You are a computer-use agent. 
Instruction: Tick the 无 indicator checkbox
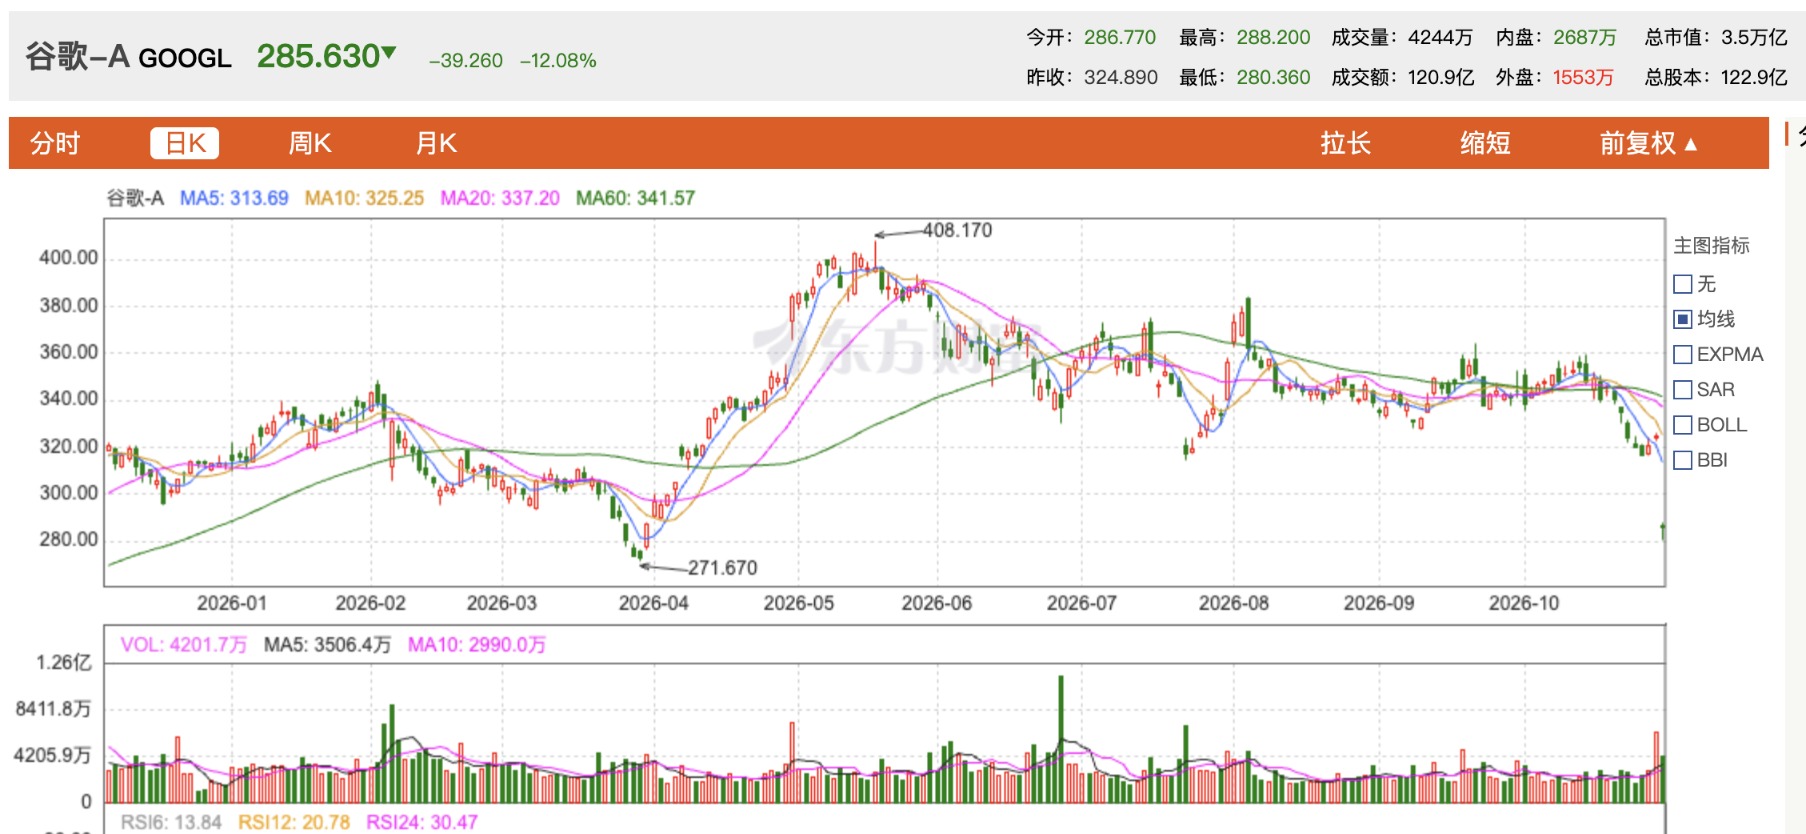tap(1683, 284)
